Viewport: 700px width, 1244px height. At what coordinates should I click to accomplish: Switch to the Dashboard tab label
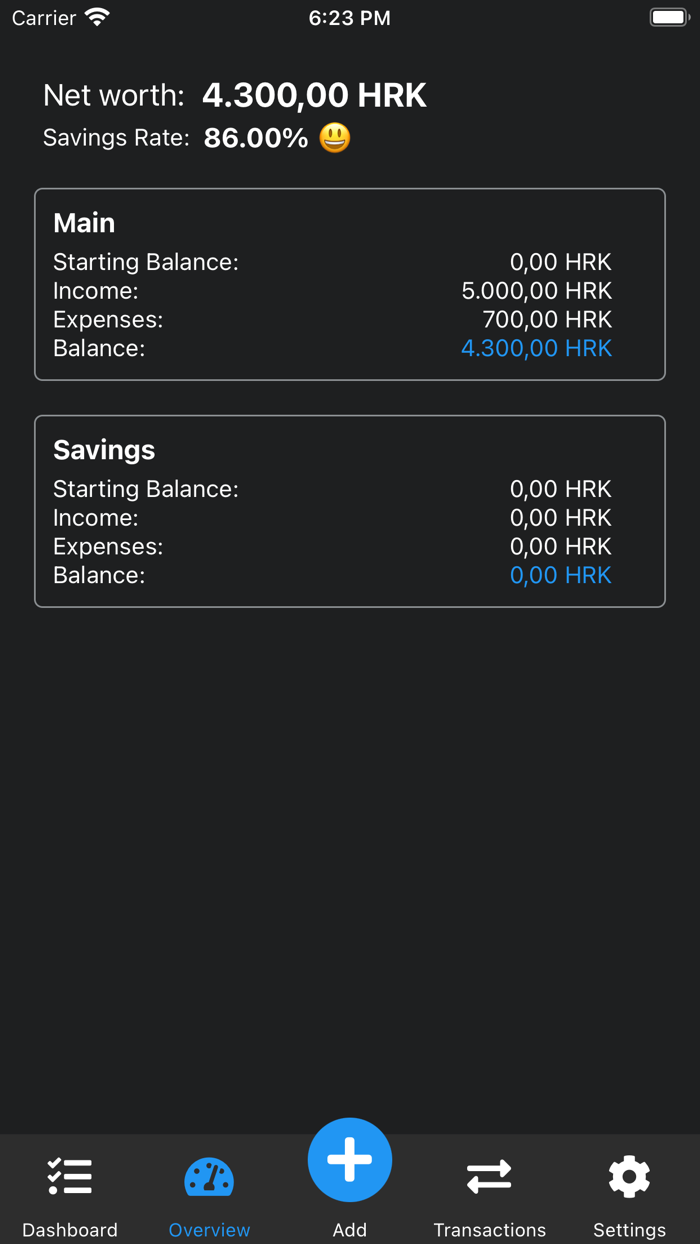70,1230
